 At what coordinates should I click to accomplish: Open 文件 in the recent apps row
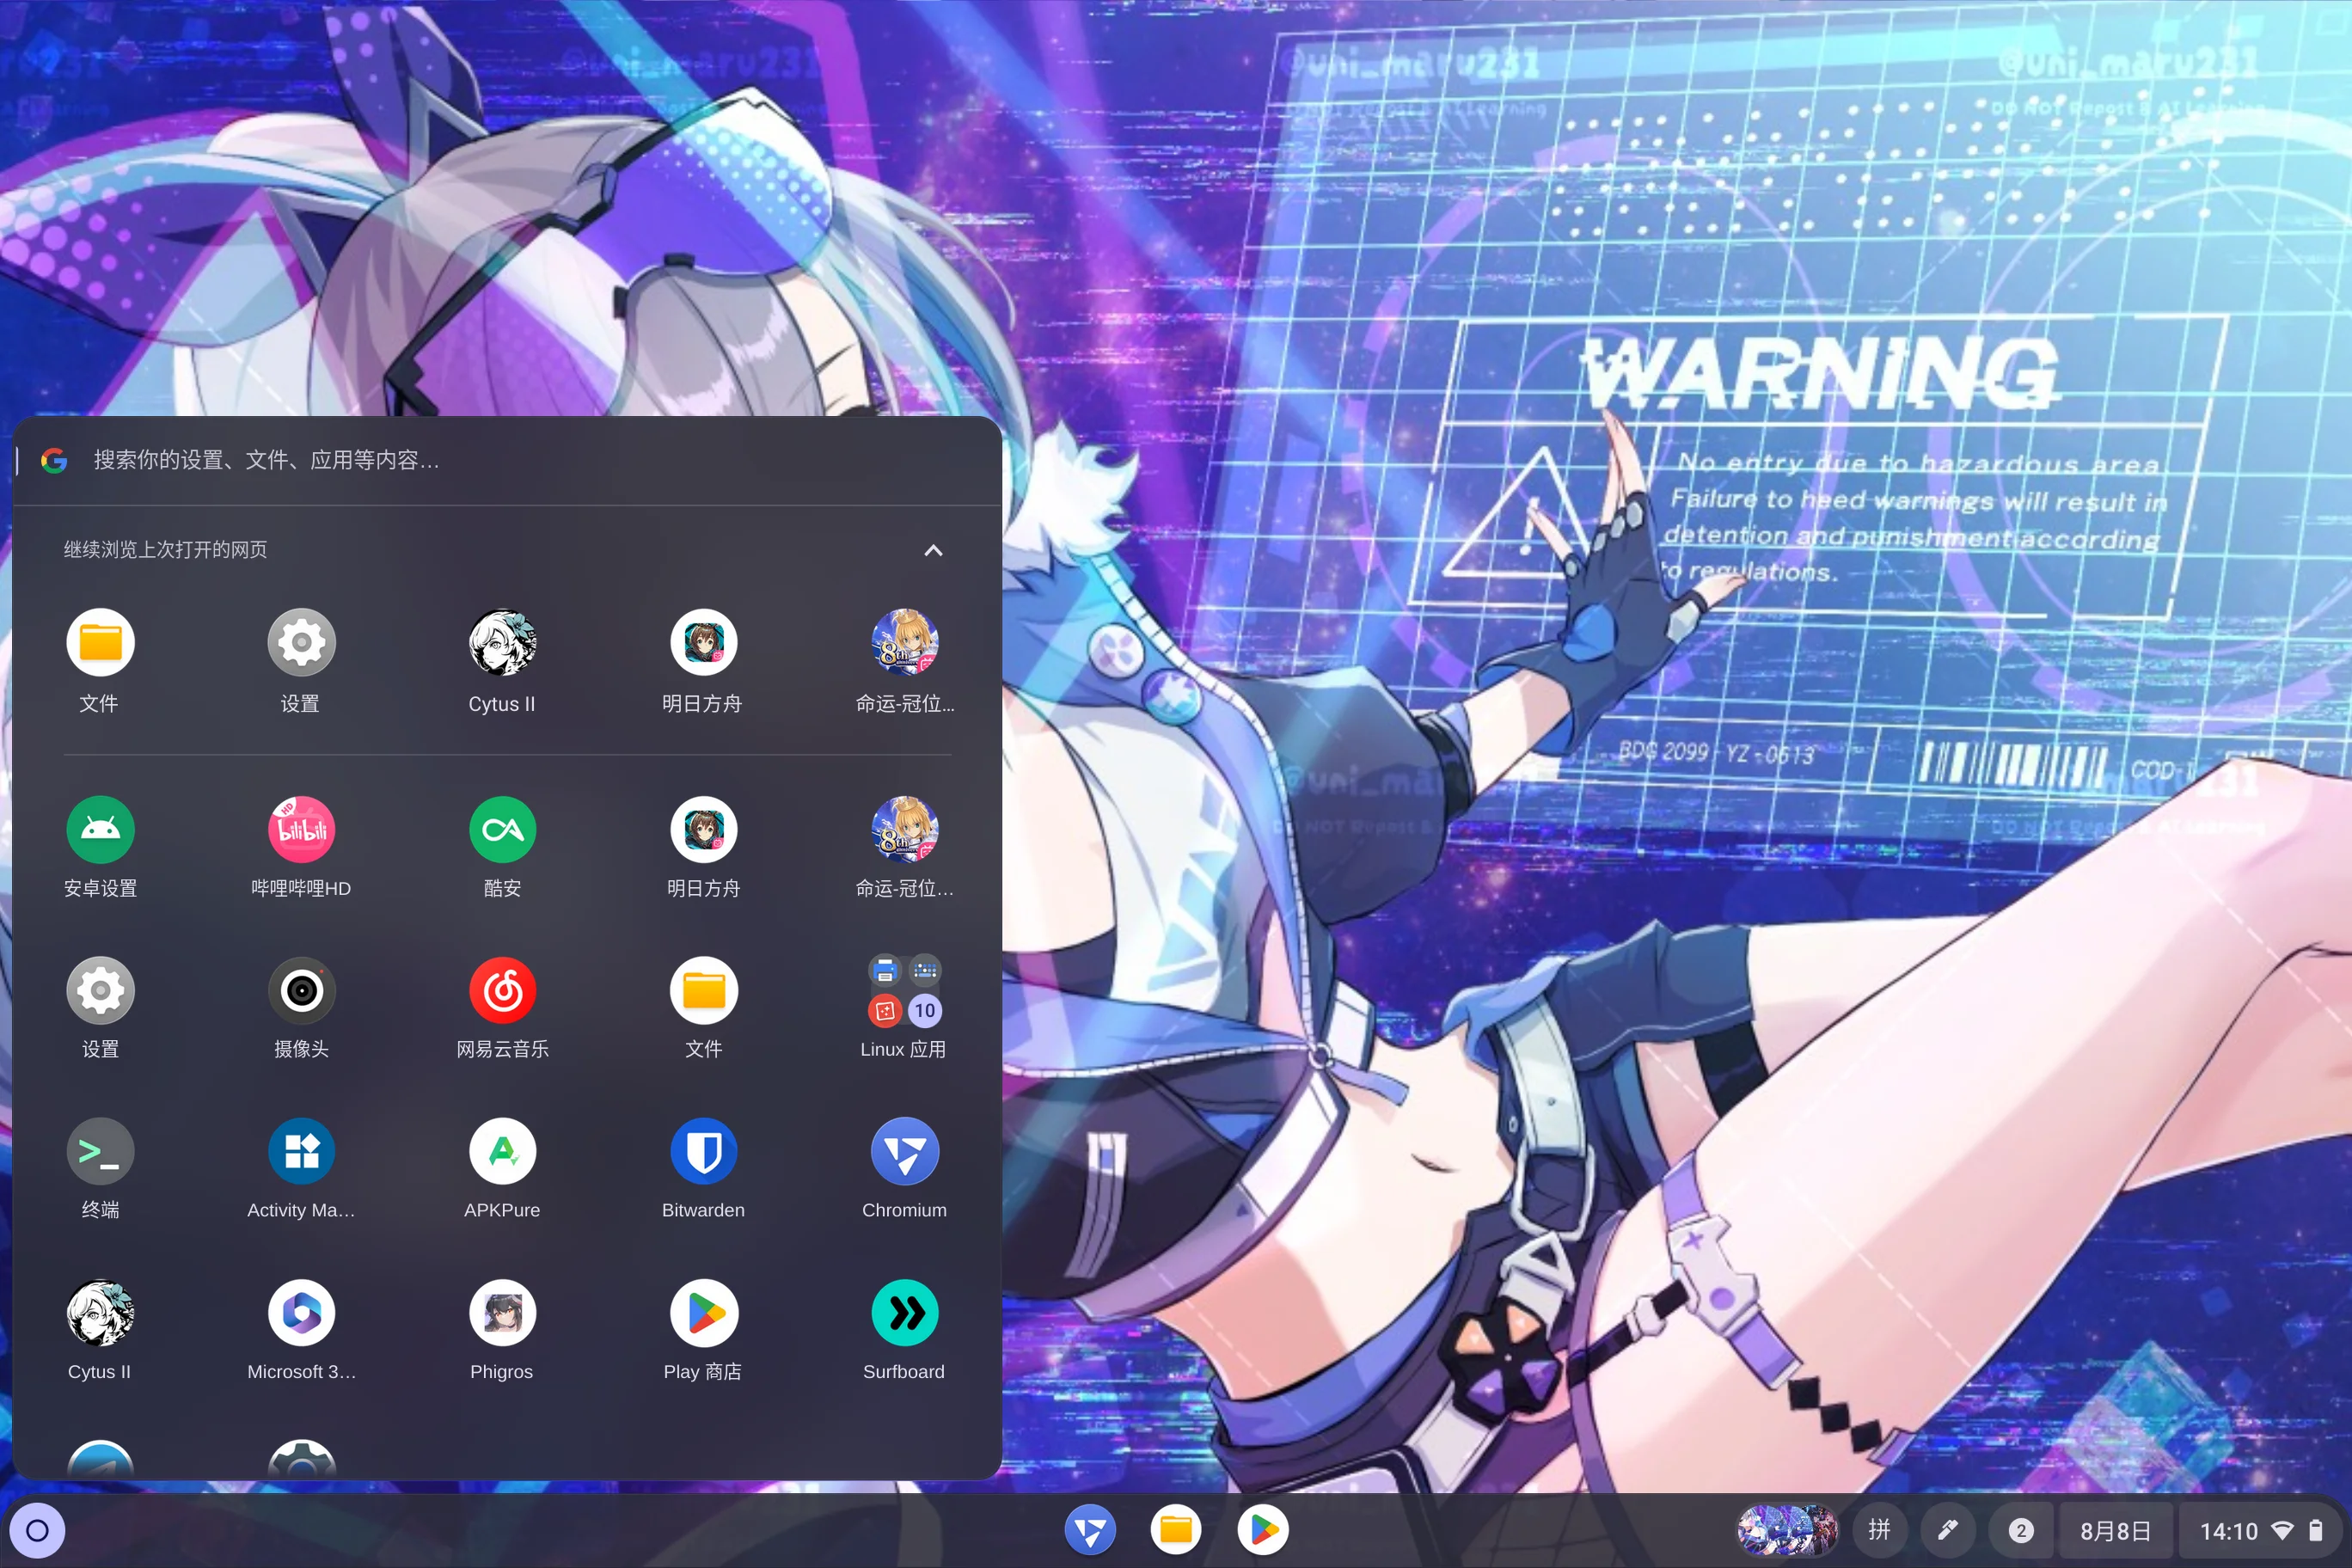click(100, 642)
